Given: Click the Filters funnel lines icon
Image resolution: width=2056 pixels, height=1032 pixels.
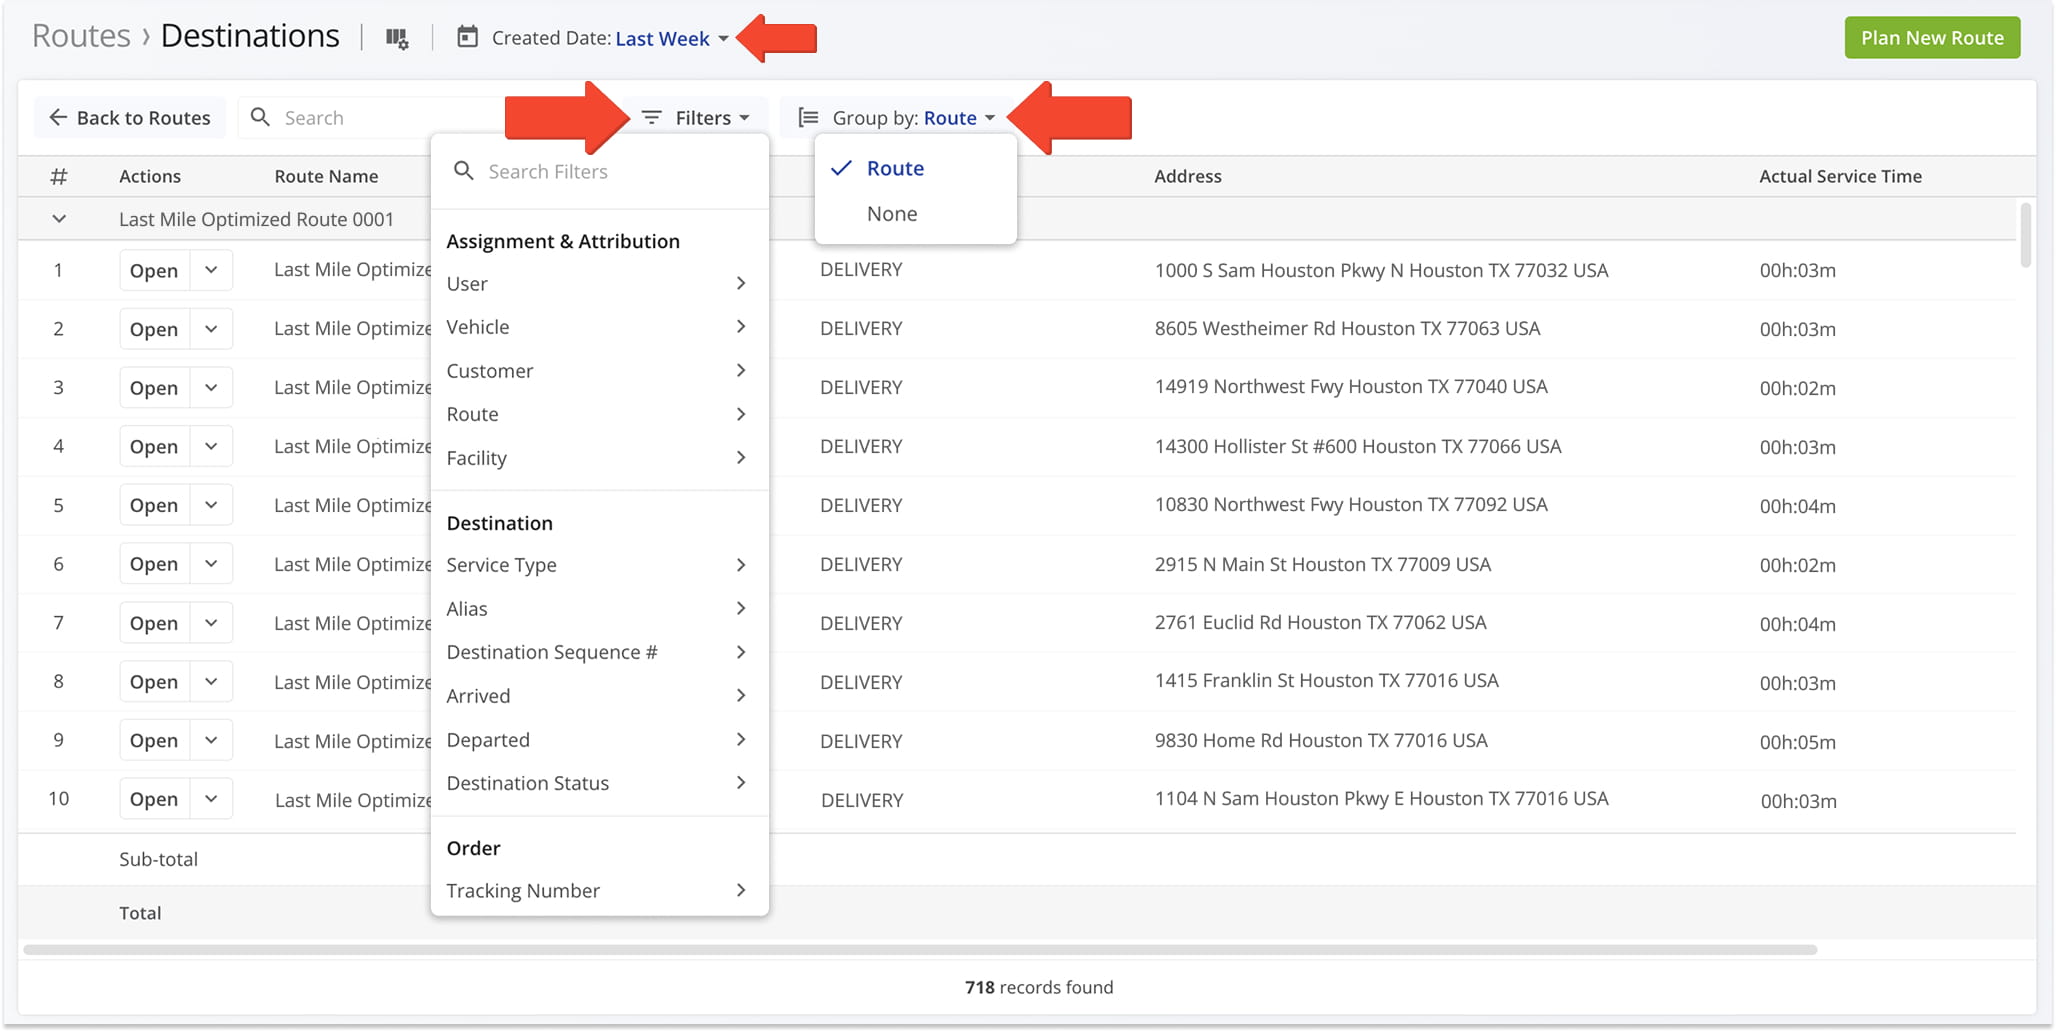Looking at the screenshot, I should coord(652,118).
